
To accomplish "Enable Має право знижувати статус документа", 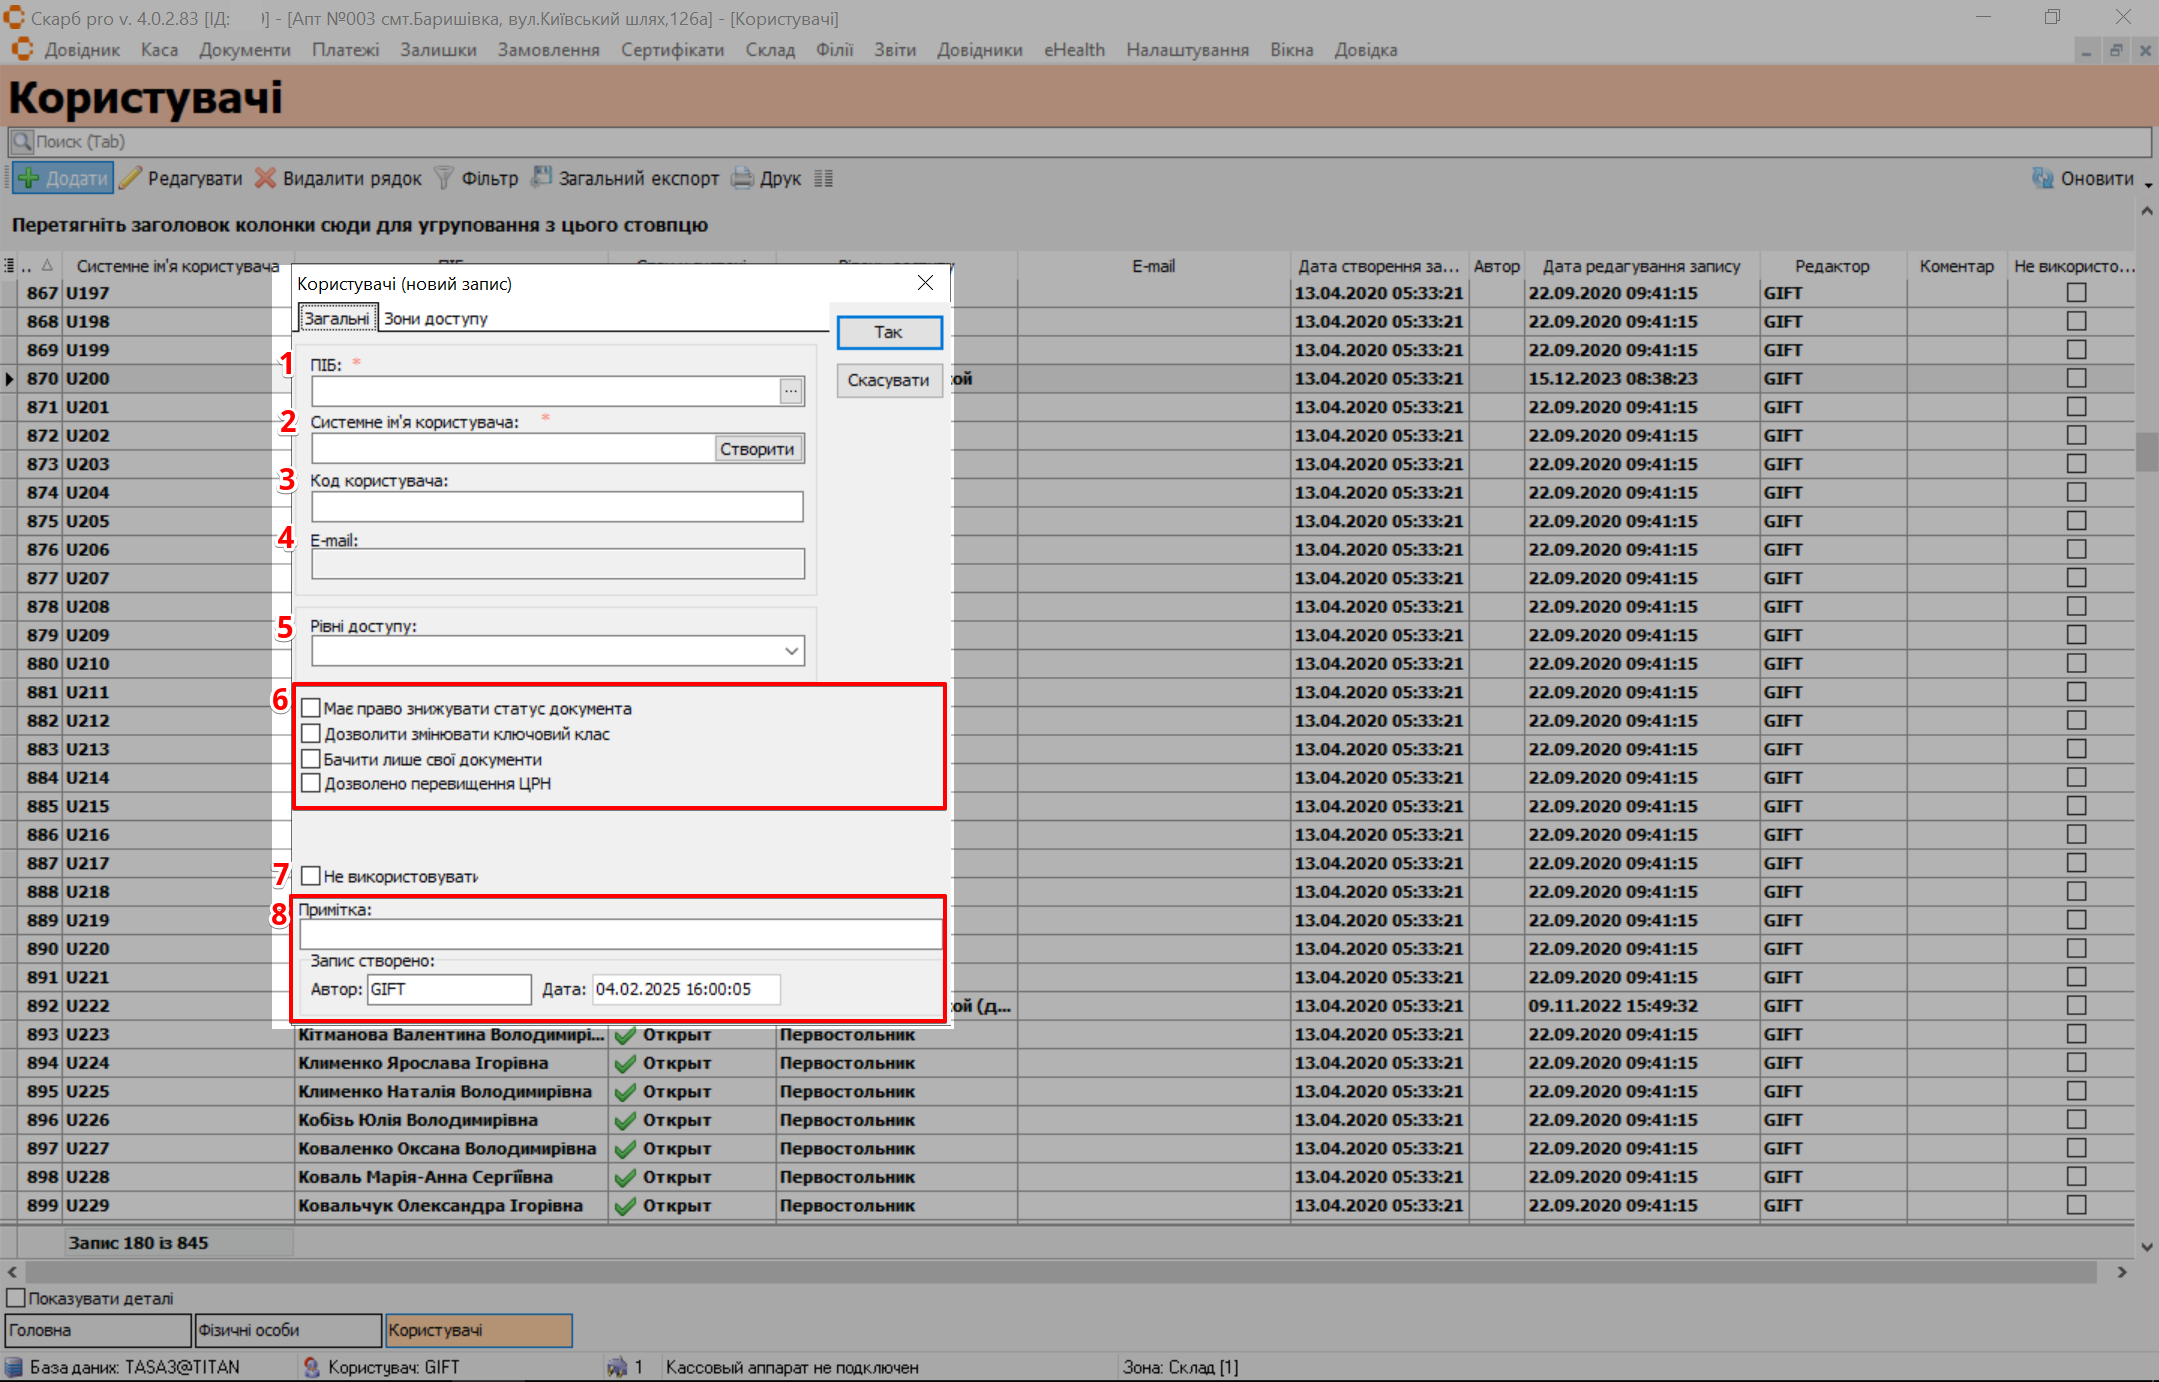I will click(312, 708).
